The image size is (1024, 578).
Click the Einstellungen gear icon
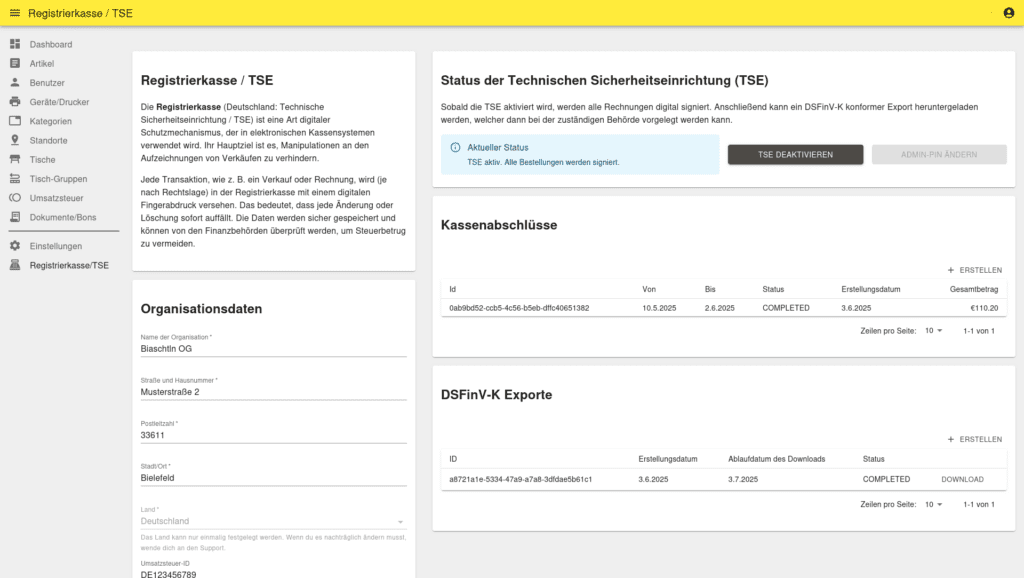(15, 245)
